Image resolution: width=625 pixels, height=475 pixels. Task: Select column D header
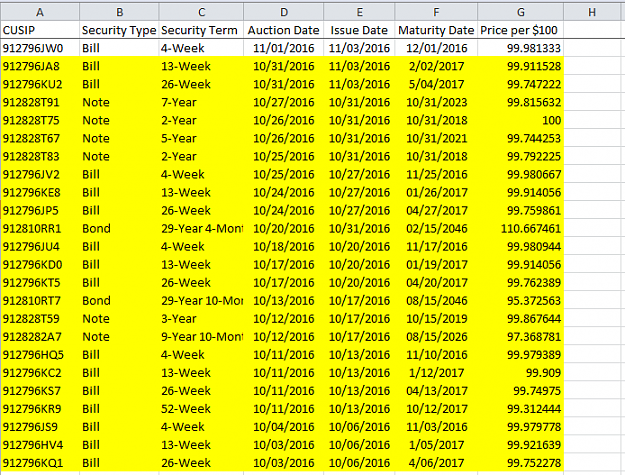284,12
